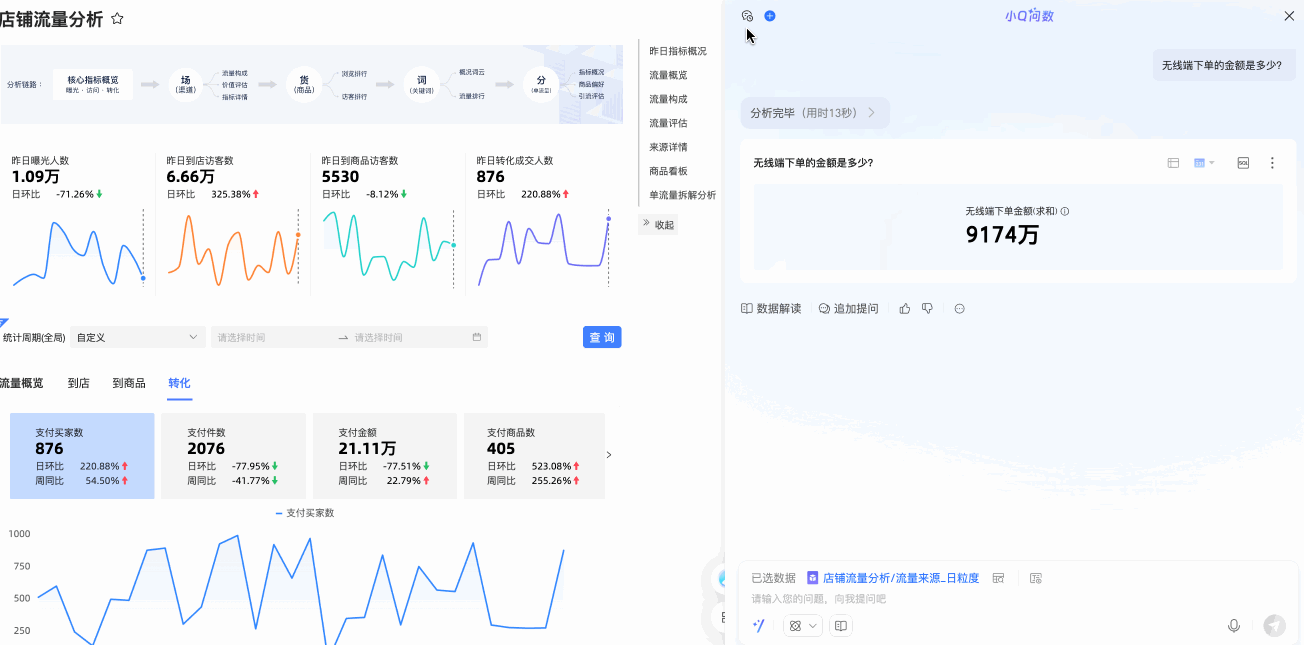The image size is (1304, 645).
Task: Click end date field 请选择时间
Action: (x=410, y=338)
